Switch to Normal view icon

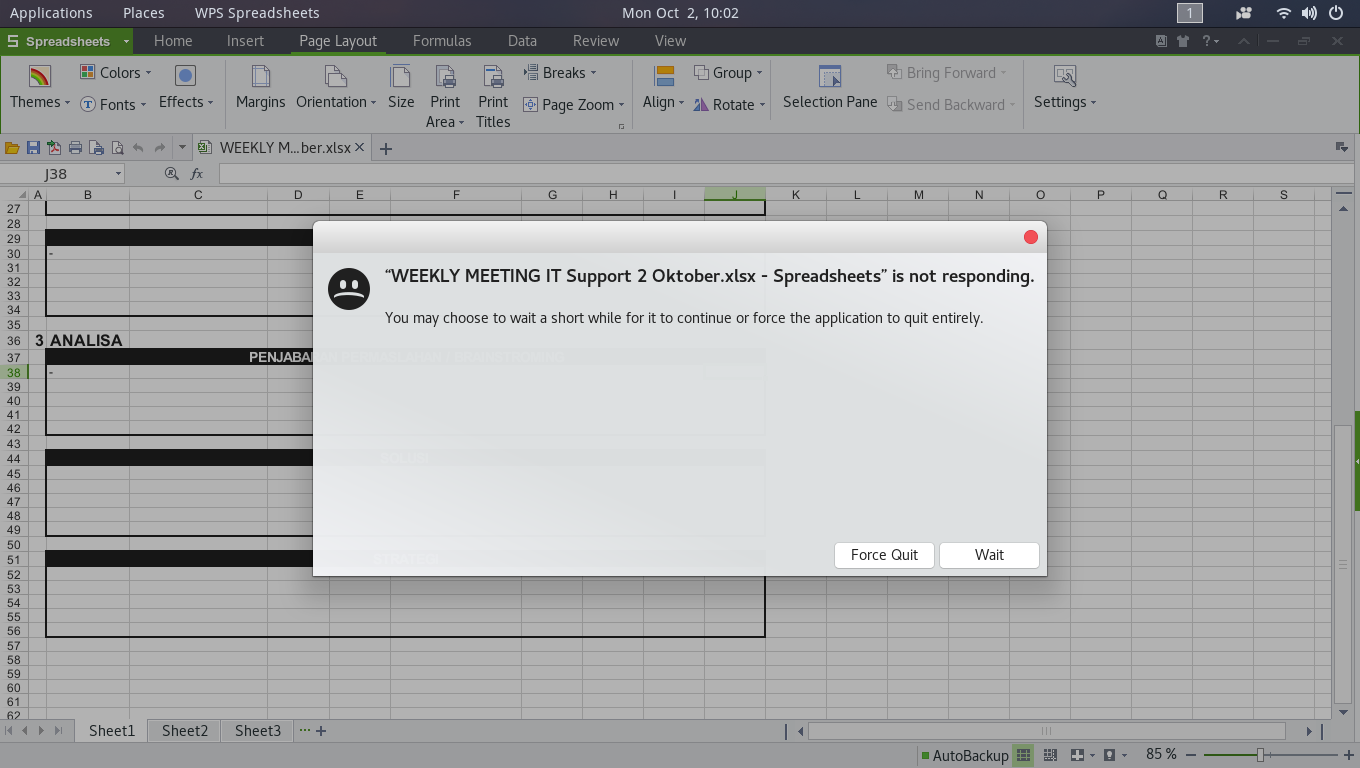[1023, 755]
